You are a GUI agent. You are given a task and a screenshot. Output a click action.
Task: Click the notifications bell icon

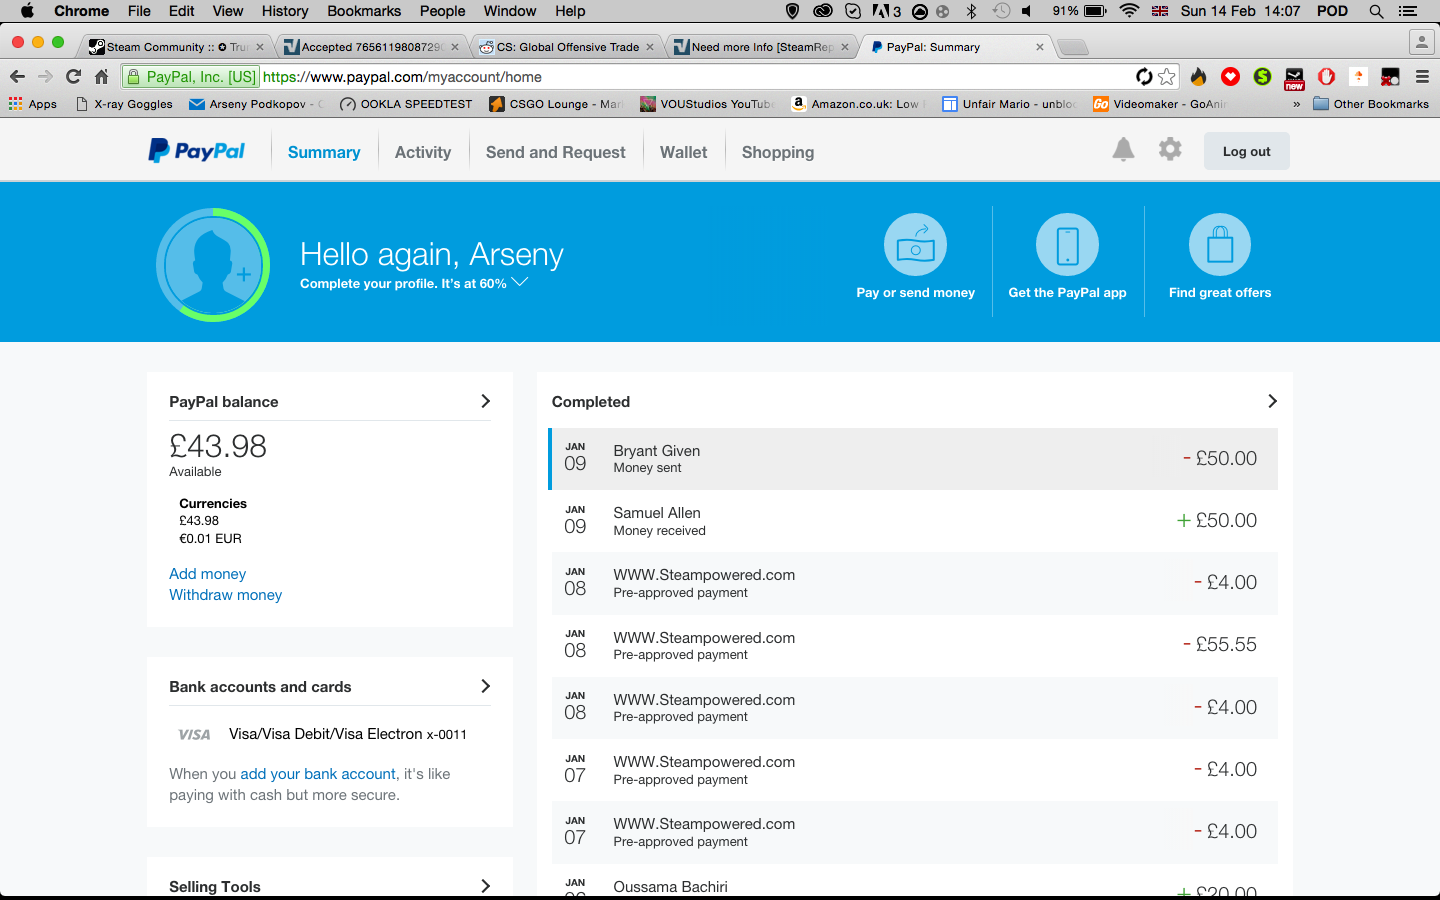(x=1123, y=150)
